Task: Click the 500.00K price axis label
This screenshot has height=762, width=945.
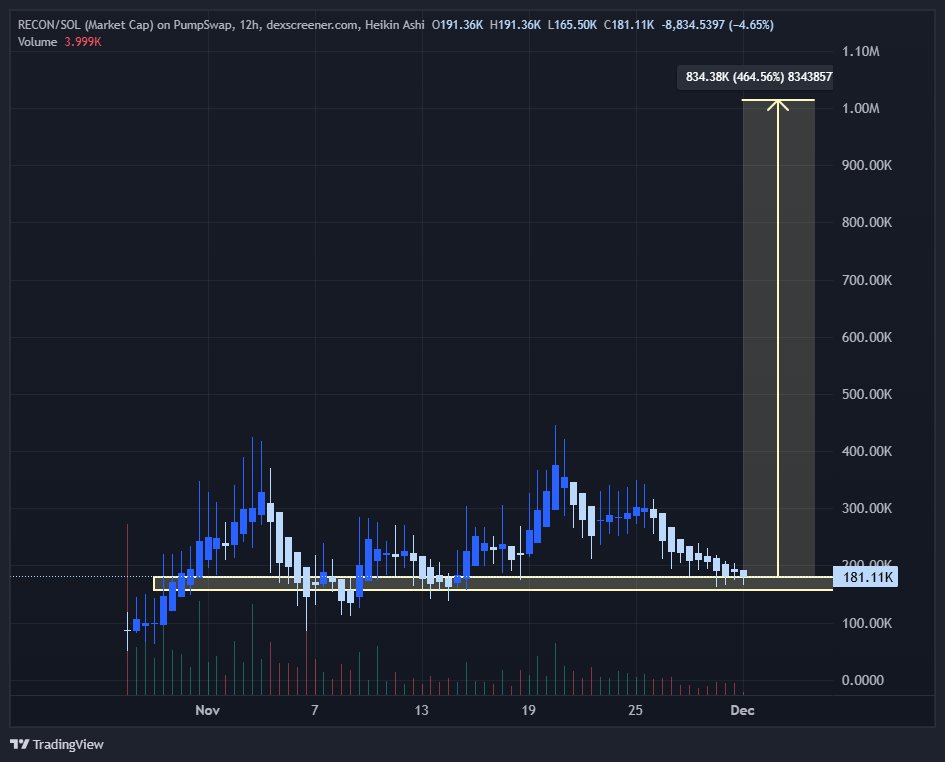Action: point(867,394)
